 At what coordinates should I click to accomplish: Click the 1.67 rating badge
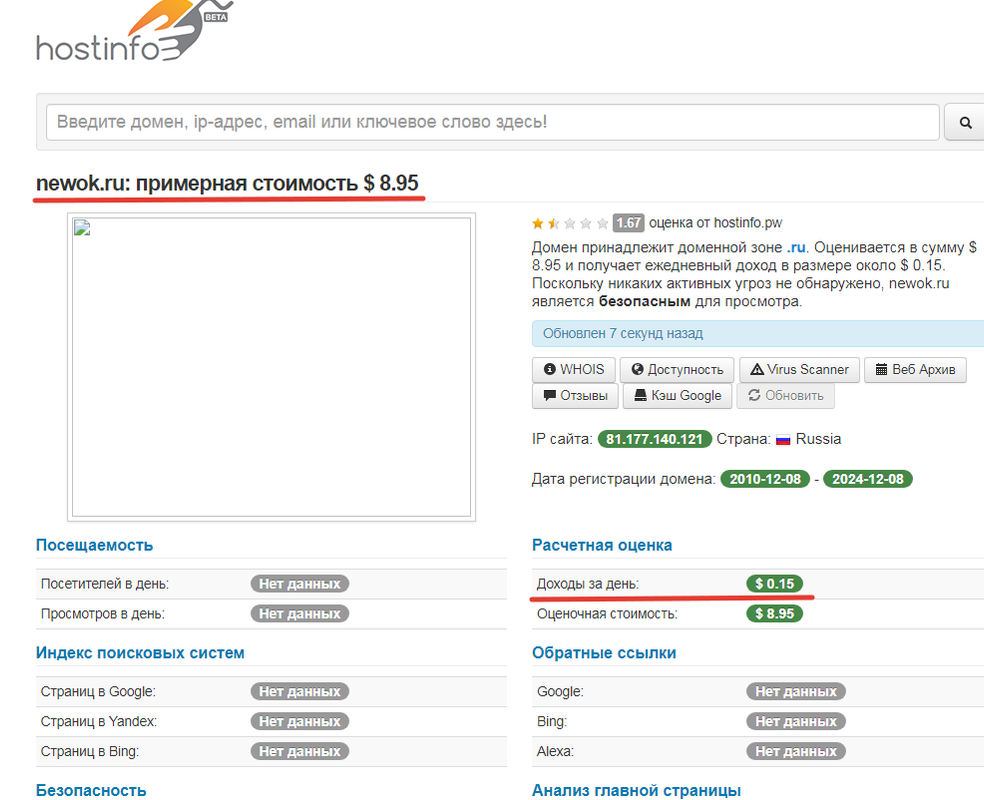[628, 223]
